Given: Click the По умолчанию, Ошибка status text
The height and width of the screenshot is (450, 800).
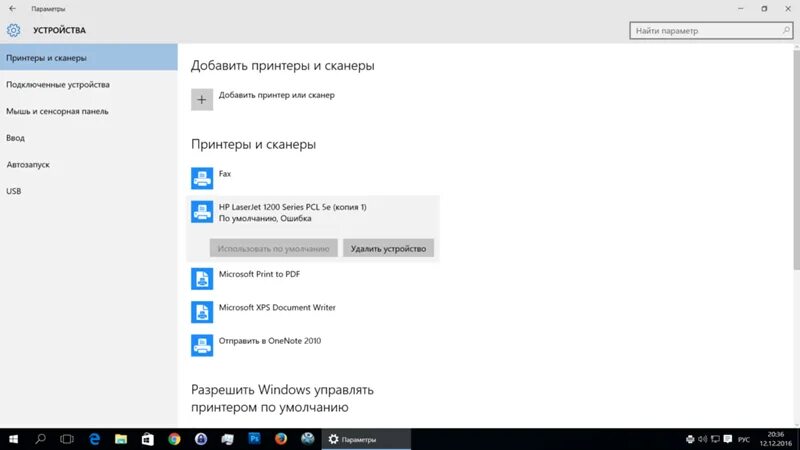Looking at the screenshot, I should (x=265, y=218).
